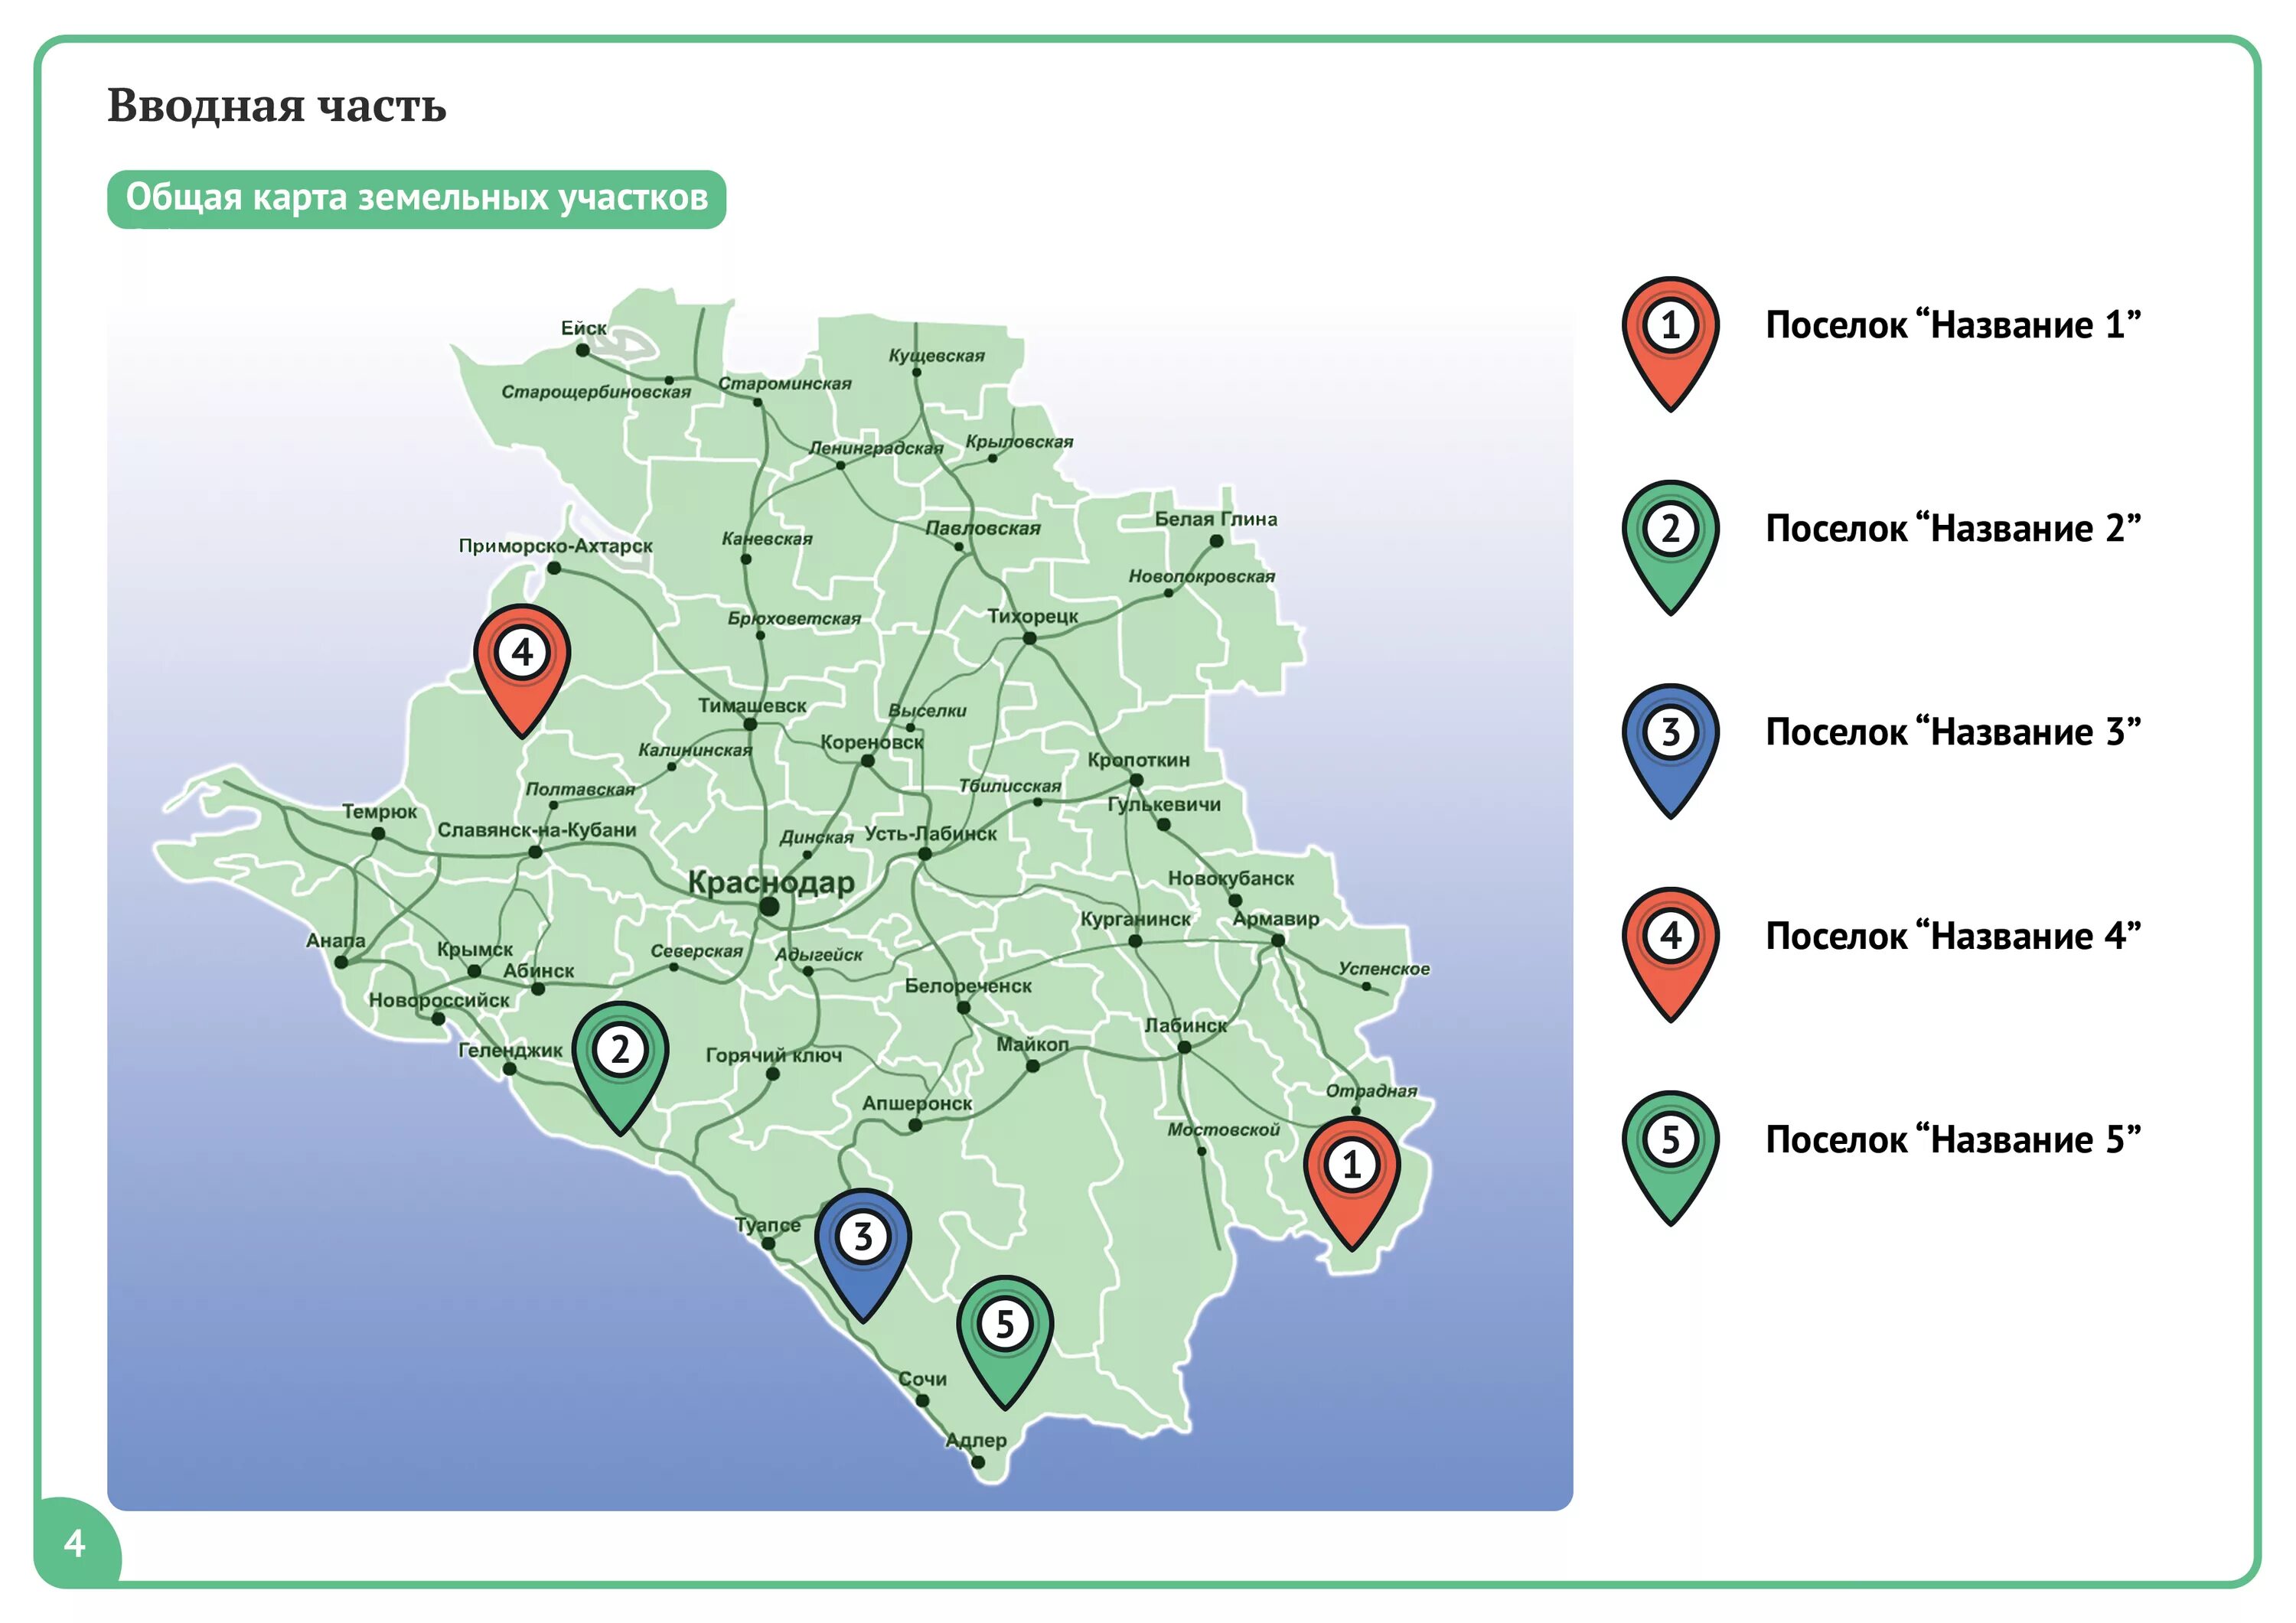
Task: Click the Сочи label on the map
Action: pyautogui.click(x=922, y=1379)
